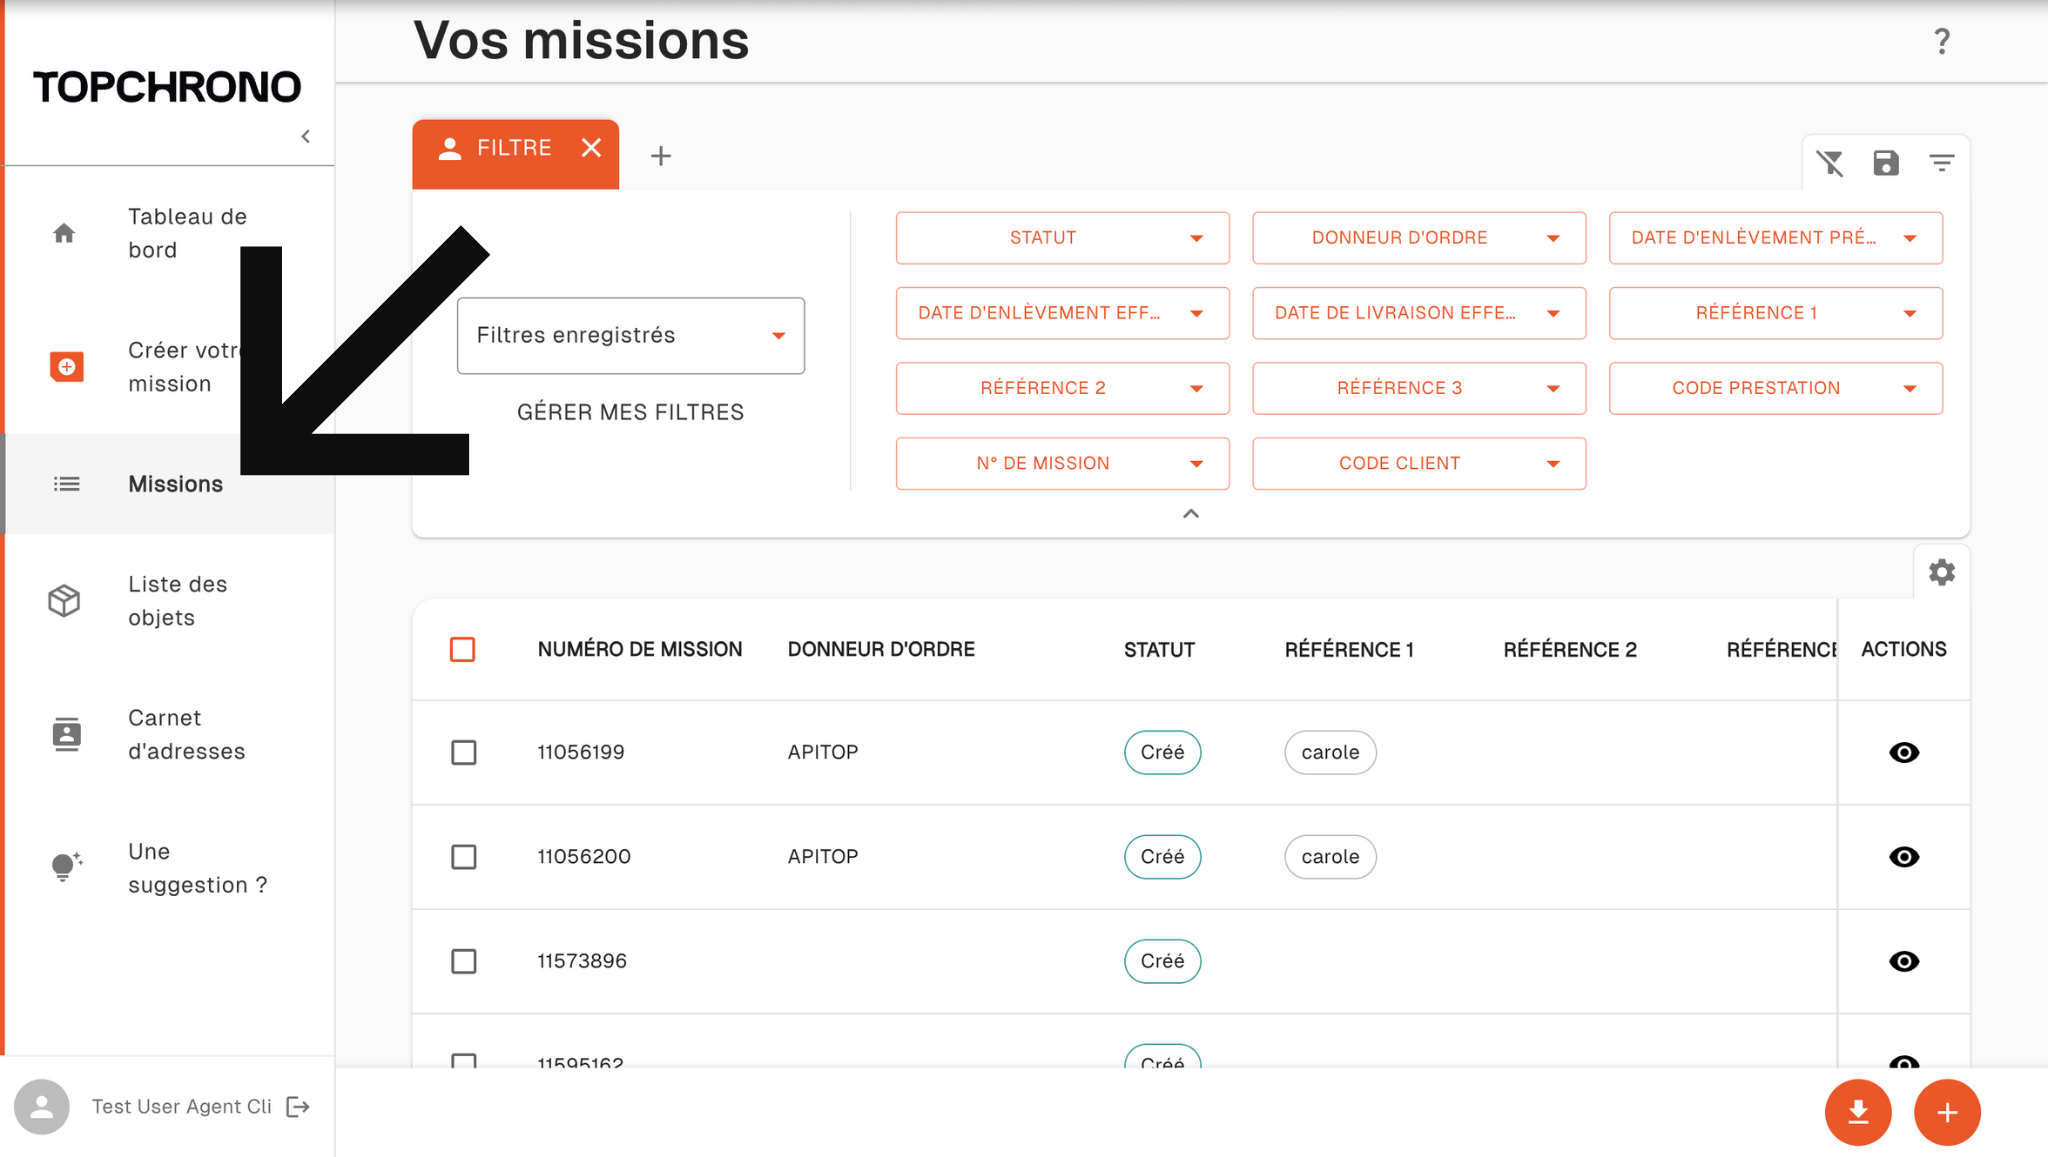Log out using the exit icon next to Test User
This screenshot has height=1157, width=2048.
(298, 1106)
